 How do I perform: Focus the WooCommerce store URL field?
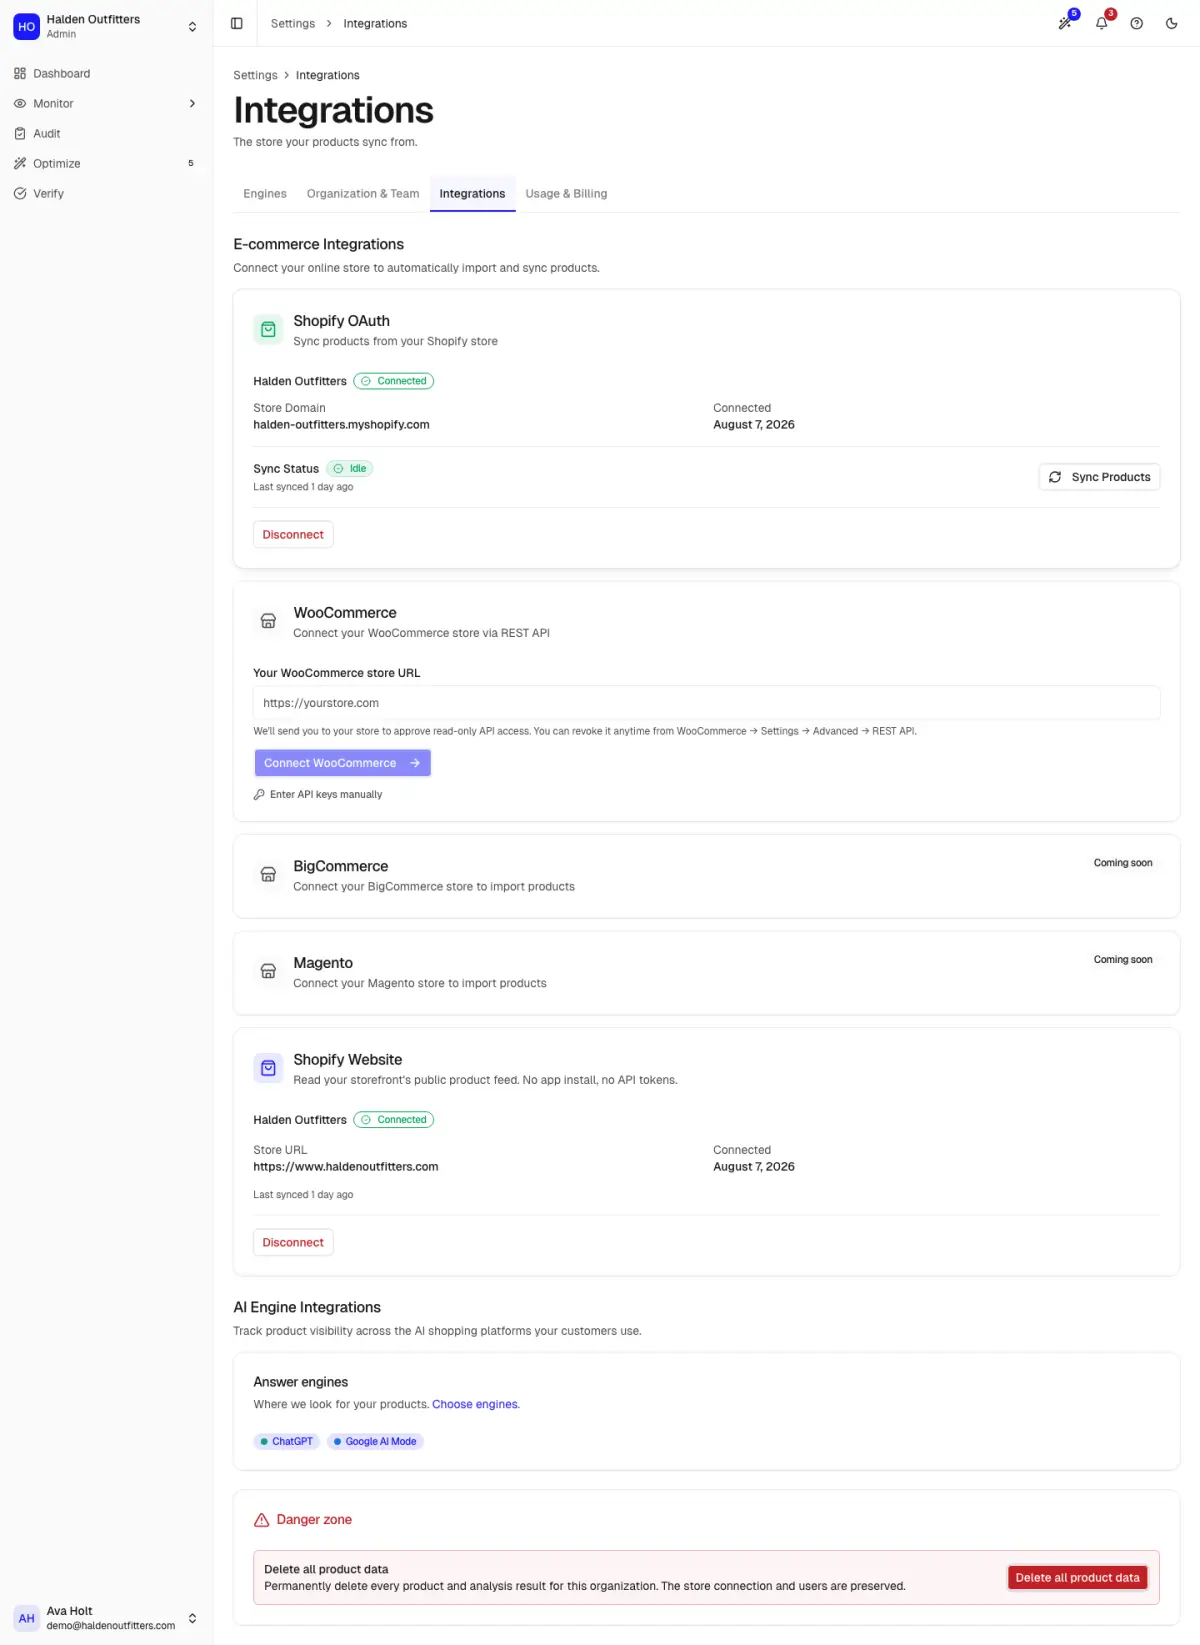[706, 703]
